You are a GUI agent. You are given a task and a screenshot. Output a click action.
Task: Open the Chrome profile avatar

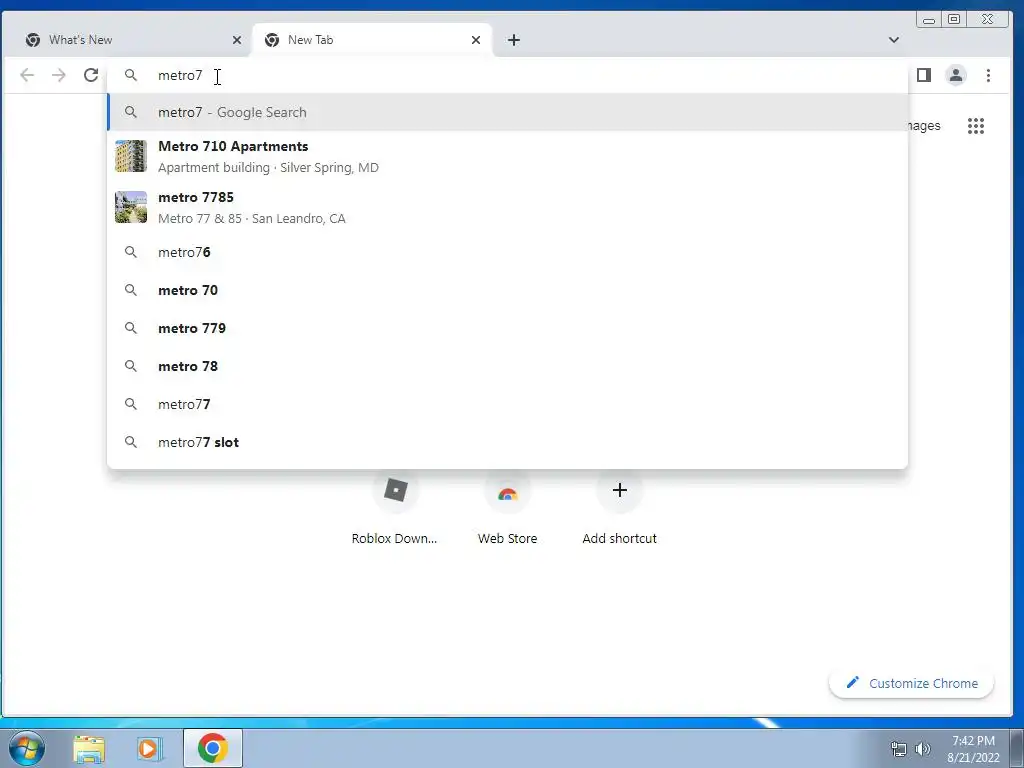(x=955, y=75)
